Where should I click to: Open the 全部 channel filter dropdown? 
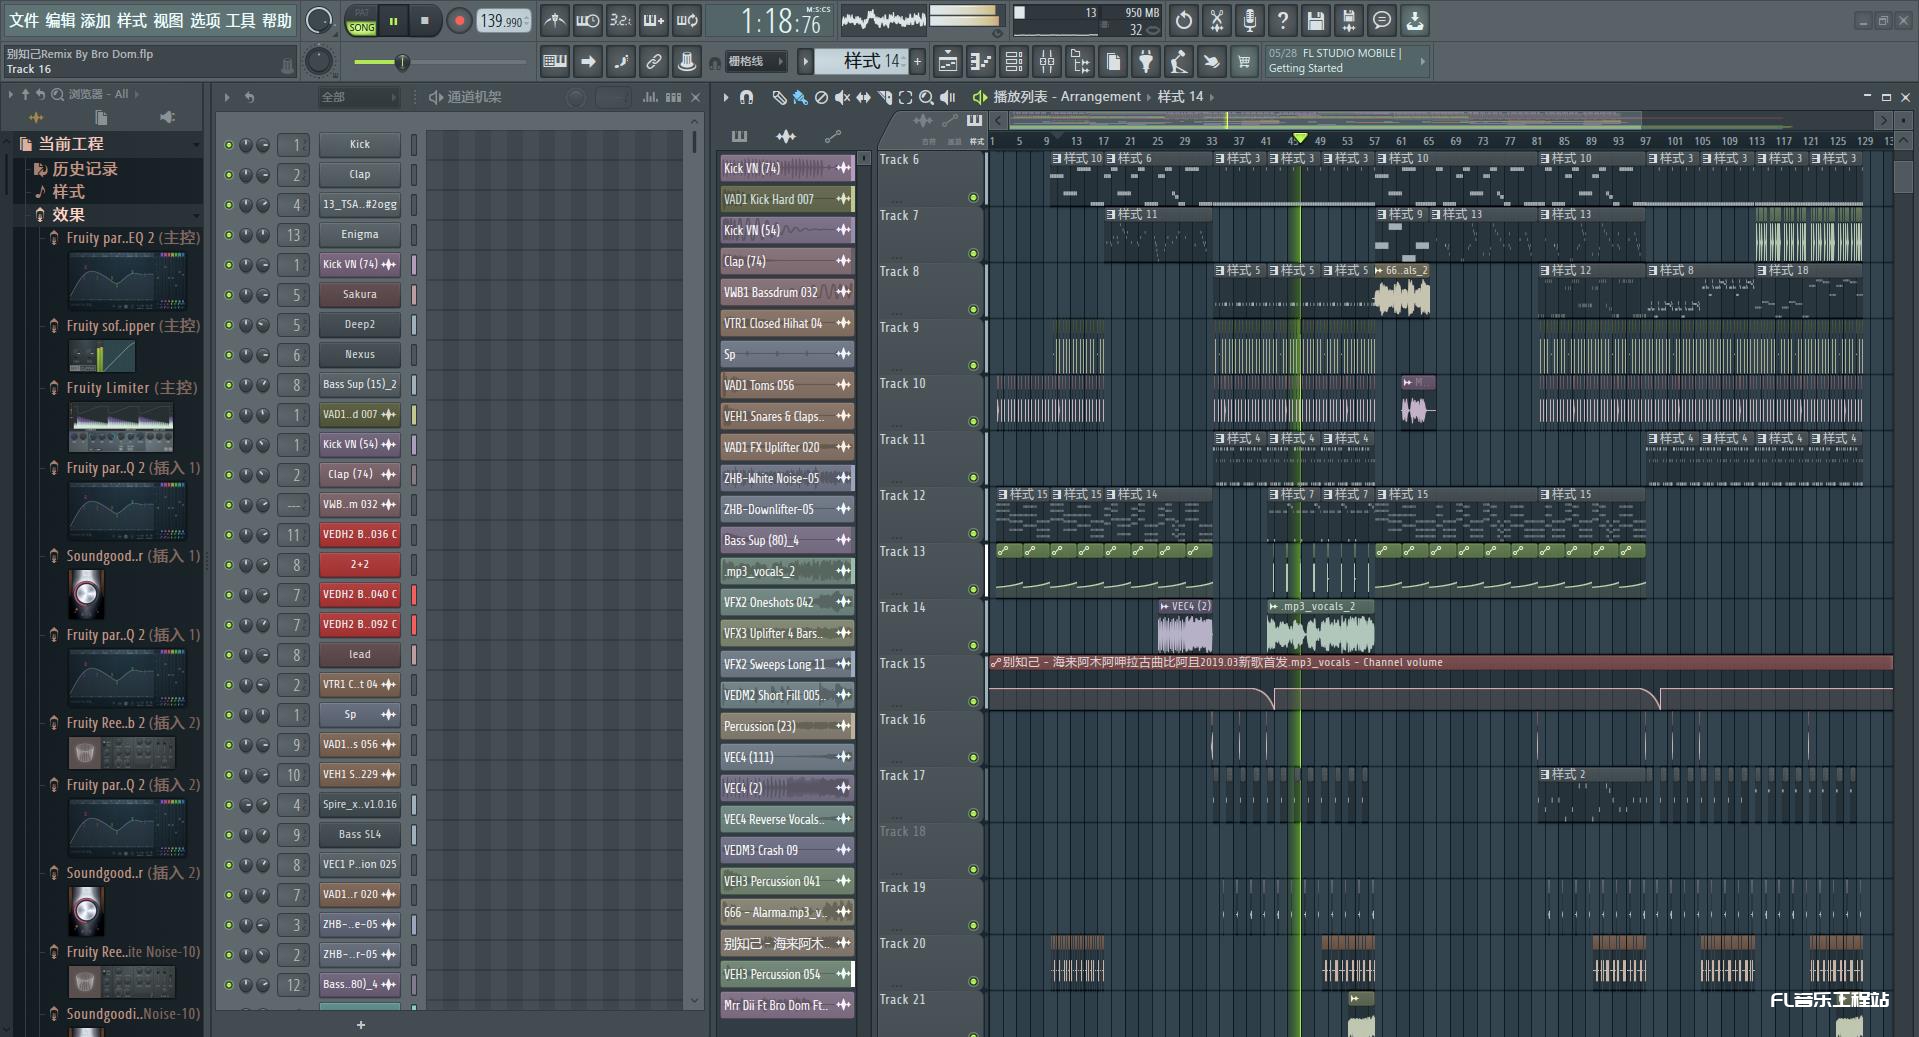358,97
